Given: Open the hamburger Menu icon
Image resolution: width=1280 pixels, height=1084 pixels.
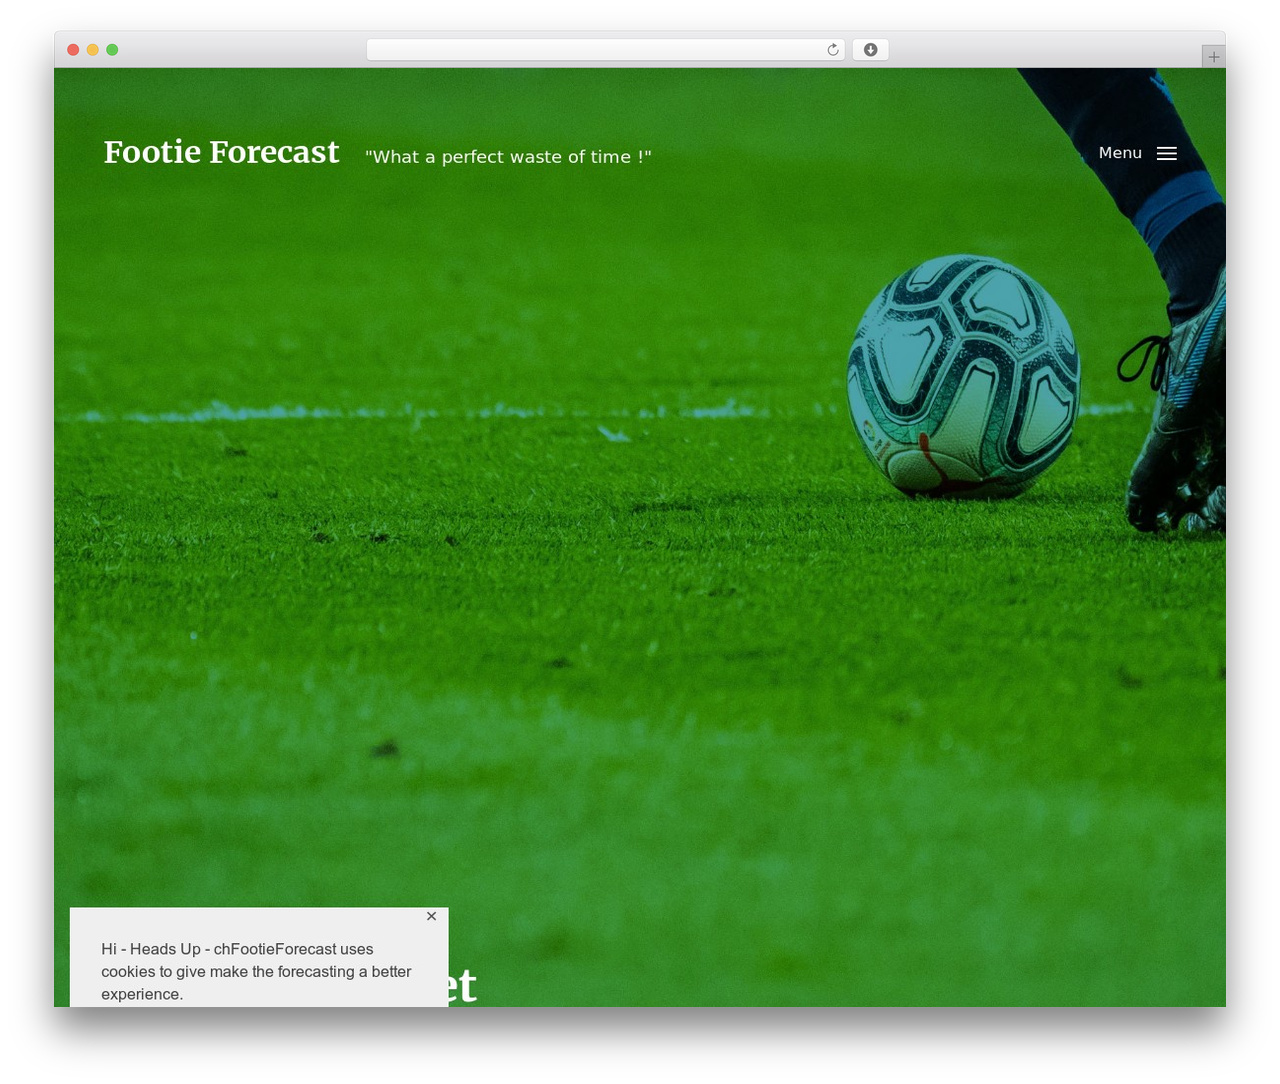Looking at the screenshot, I should 1167,154.
